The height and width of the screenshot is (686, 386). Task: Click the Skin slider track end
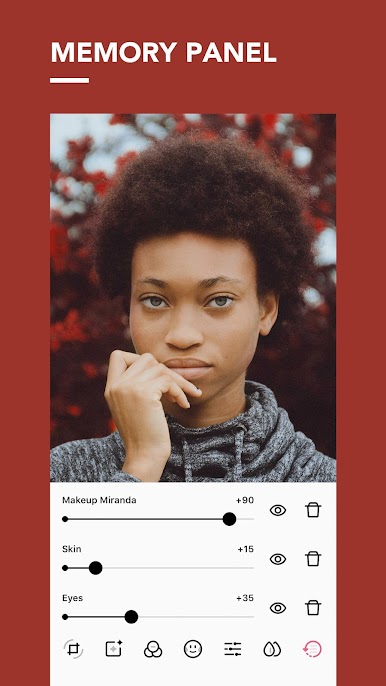point(253,568)
